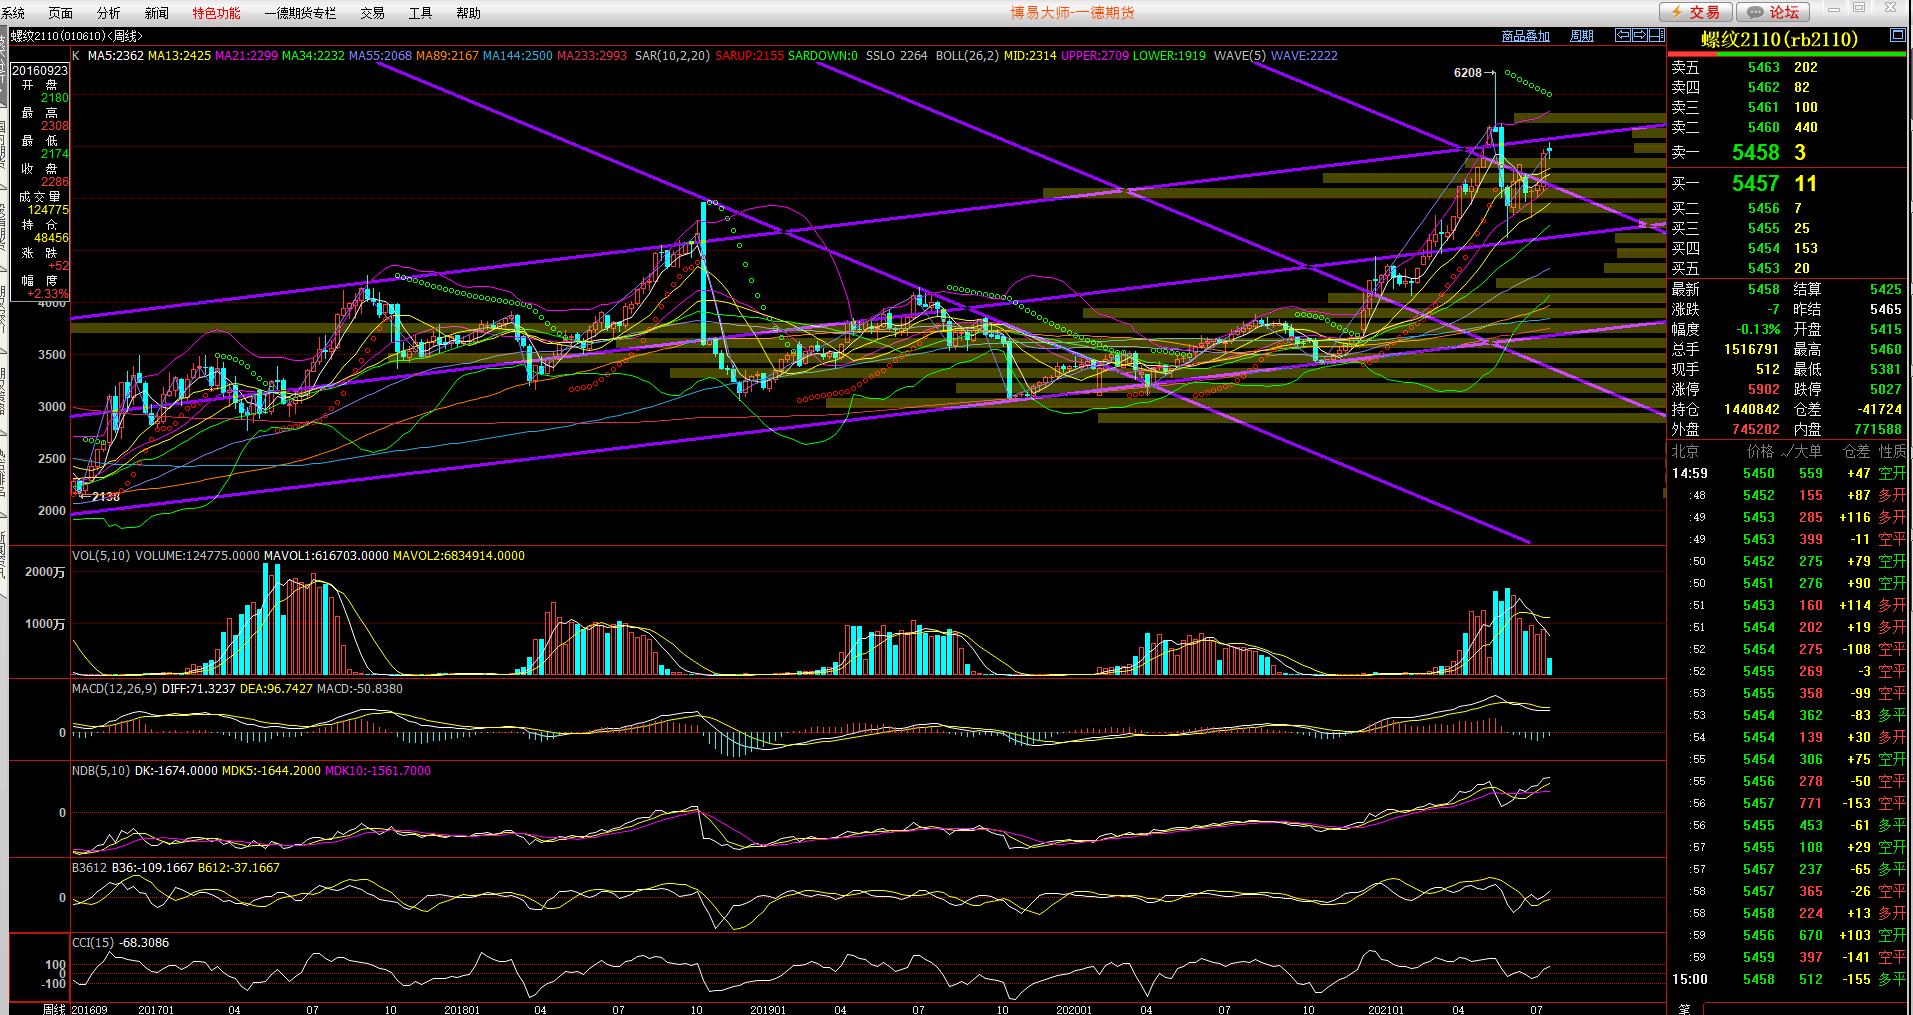The image size is (1913, 1015).
Task: Click the right arrow navigation icon
Action: [x=1640, y=35]
